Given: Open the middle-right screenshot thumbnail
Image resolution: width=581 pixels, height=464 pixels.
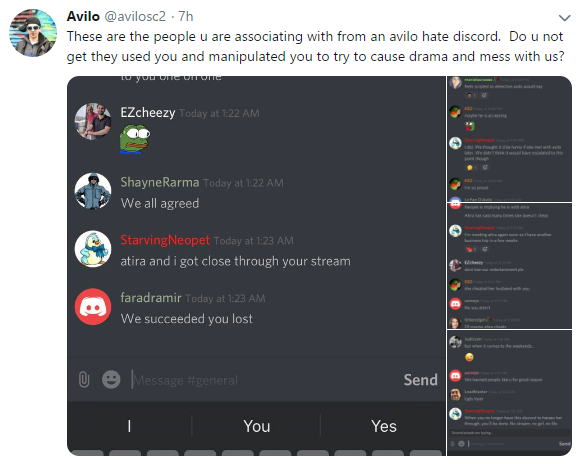Looking at the screenshot, I should tap(509, 266).
